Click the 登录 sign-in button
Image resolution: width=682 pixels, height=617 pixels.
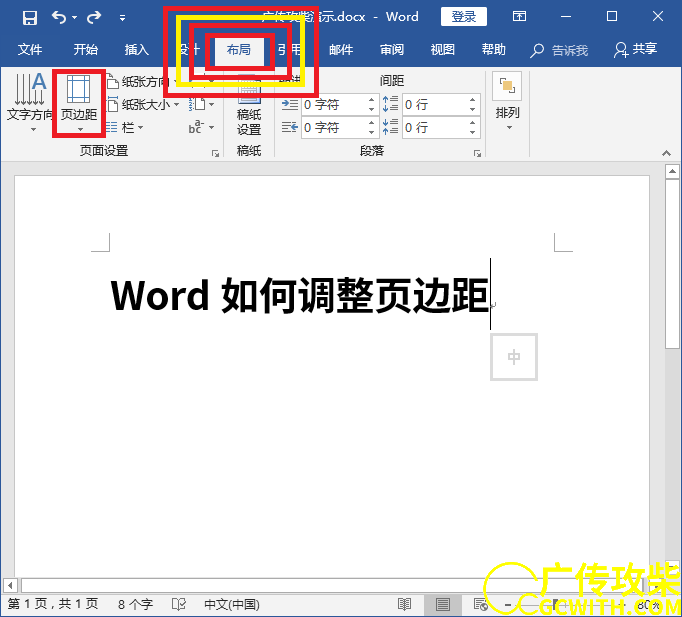[x=464, y=17]
